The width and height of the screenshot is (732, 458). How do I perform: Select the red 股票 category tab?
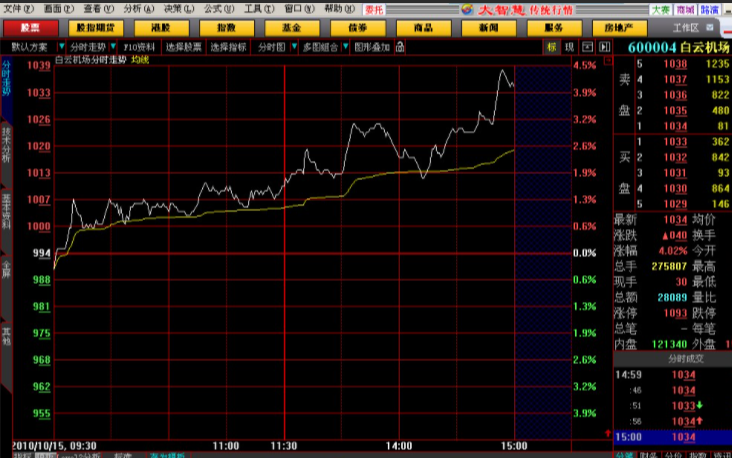[30, 28]
